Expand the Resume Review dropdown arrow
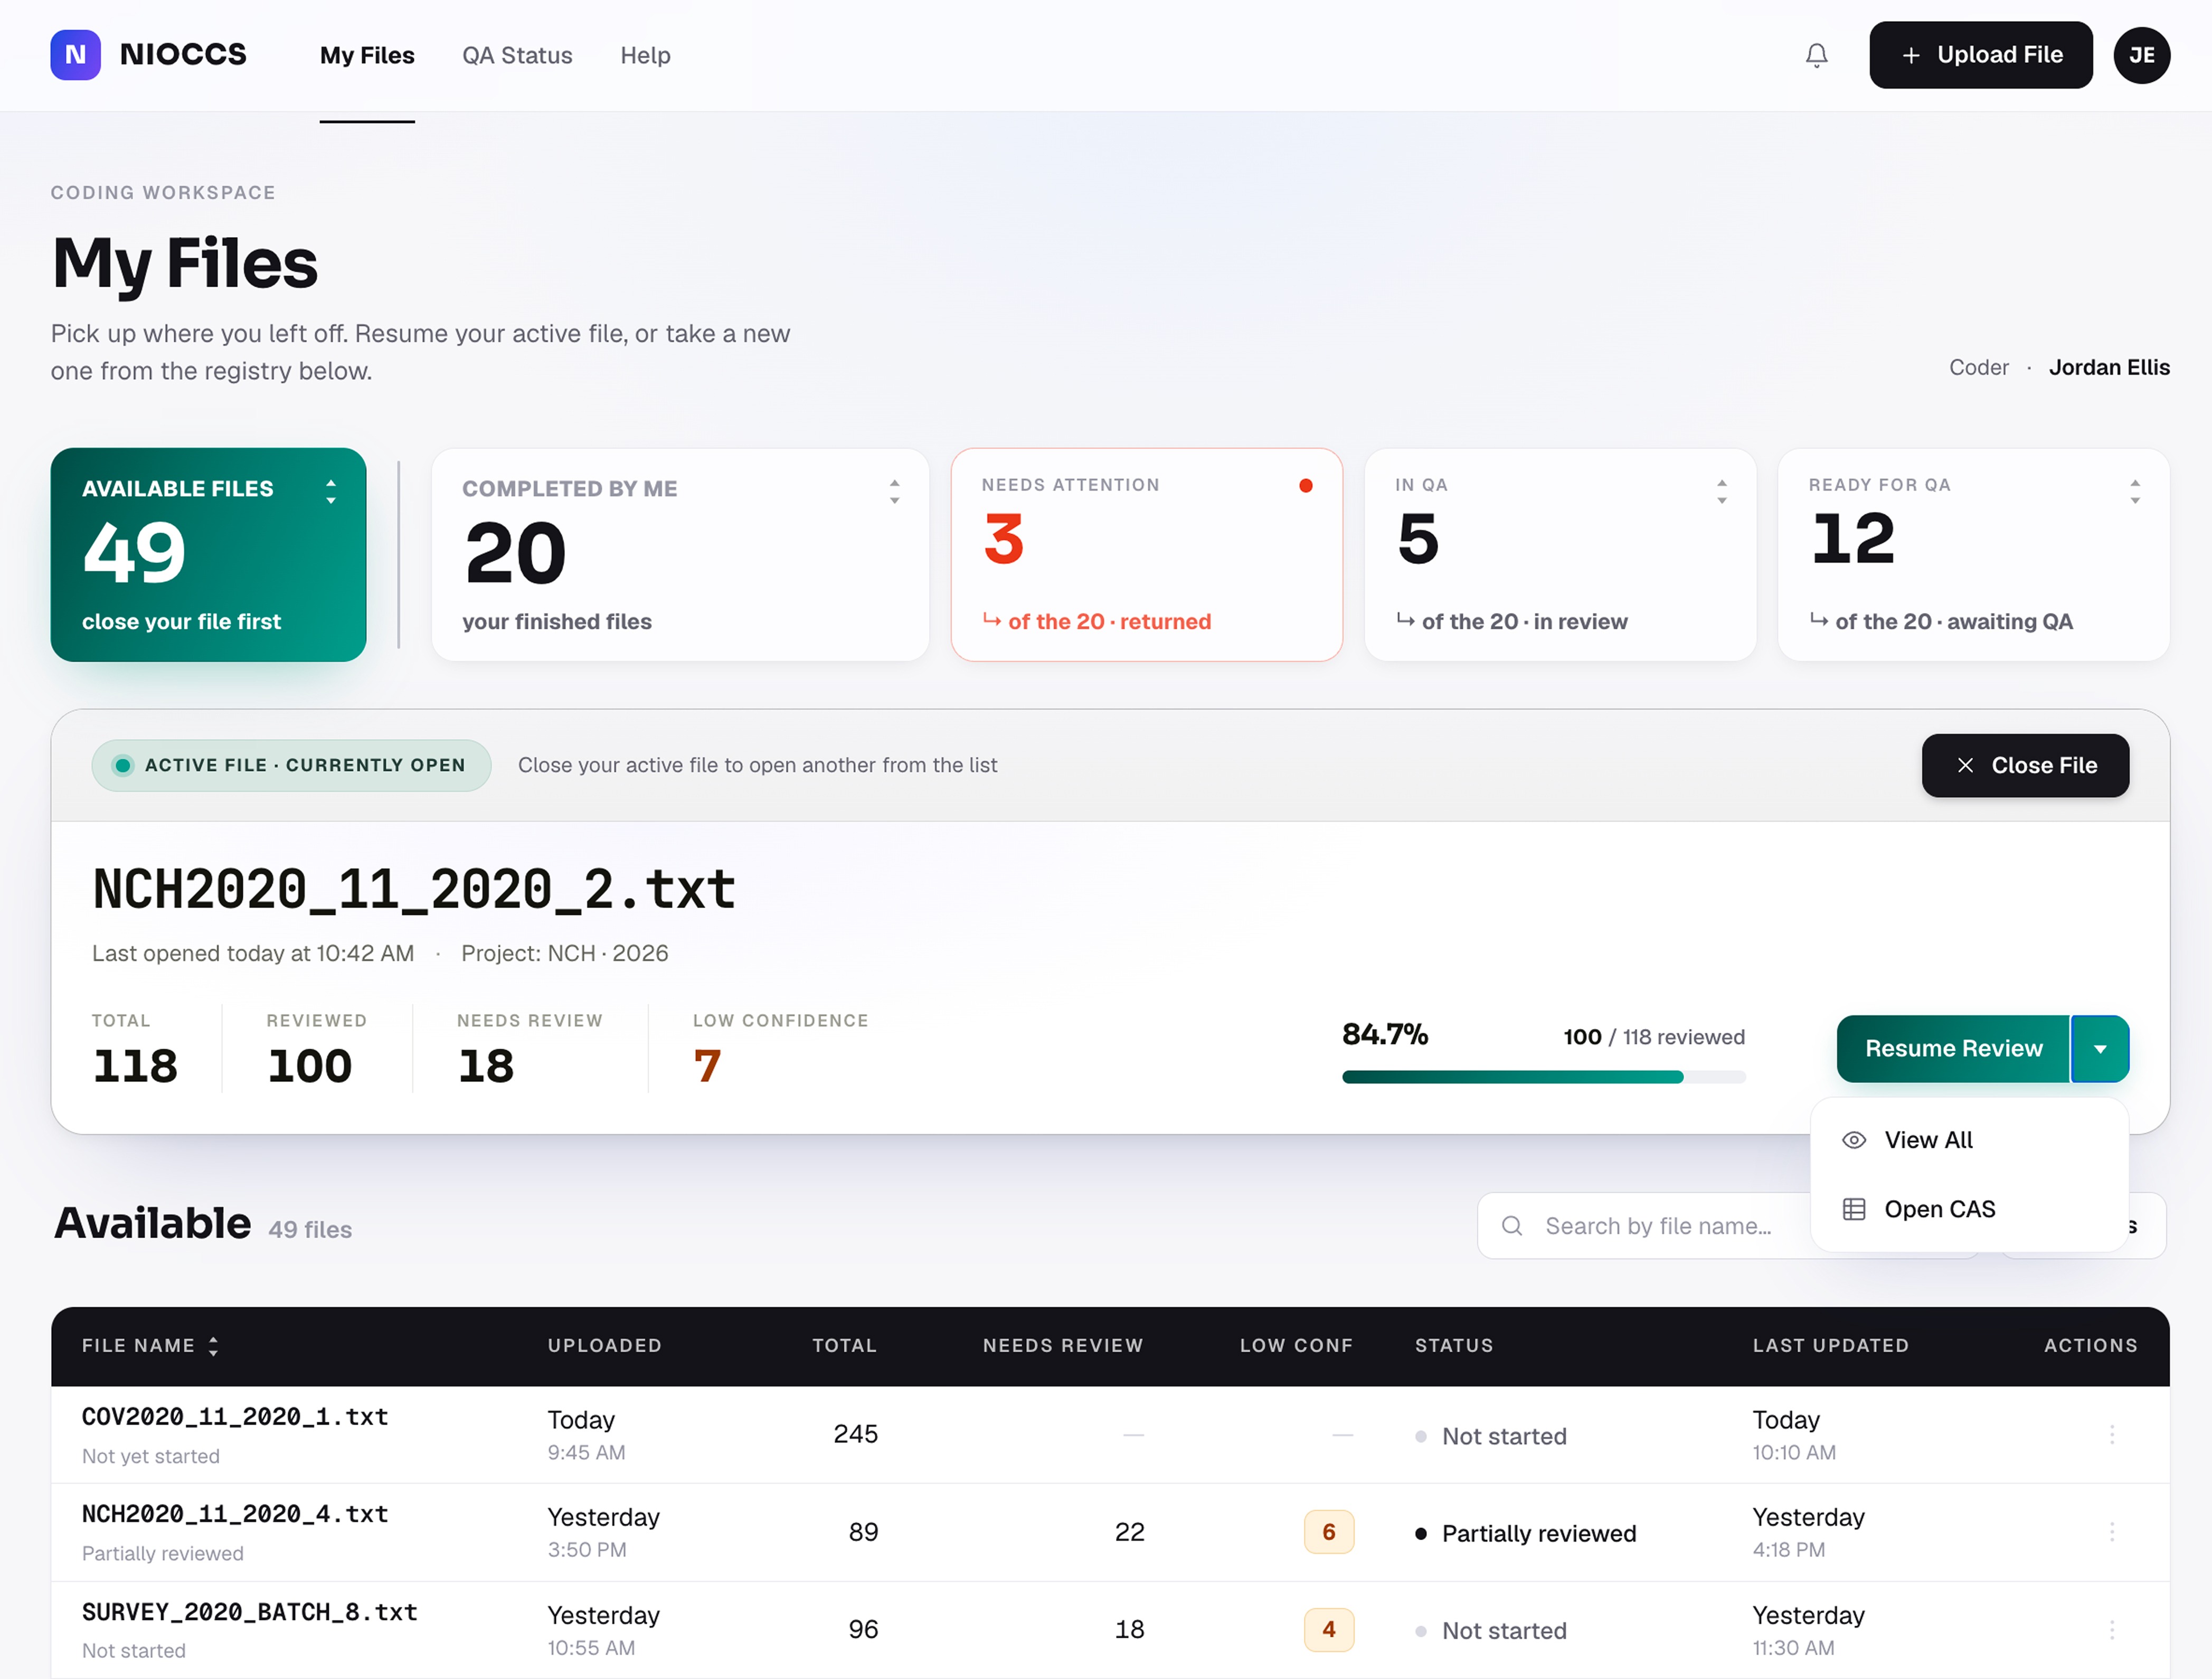Viewport: 2212px width, 1679px height. 2099,1049
